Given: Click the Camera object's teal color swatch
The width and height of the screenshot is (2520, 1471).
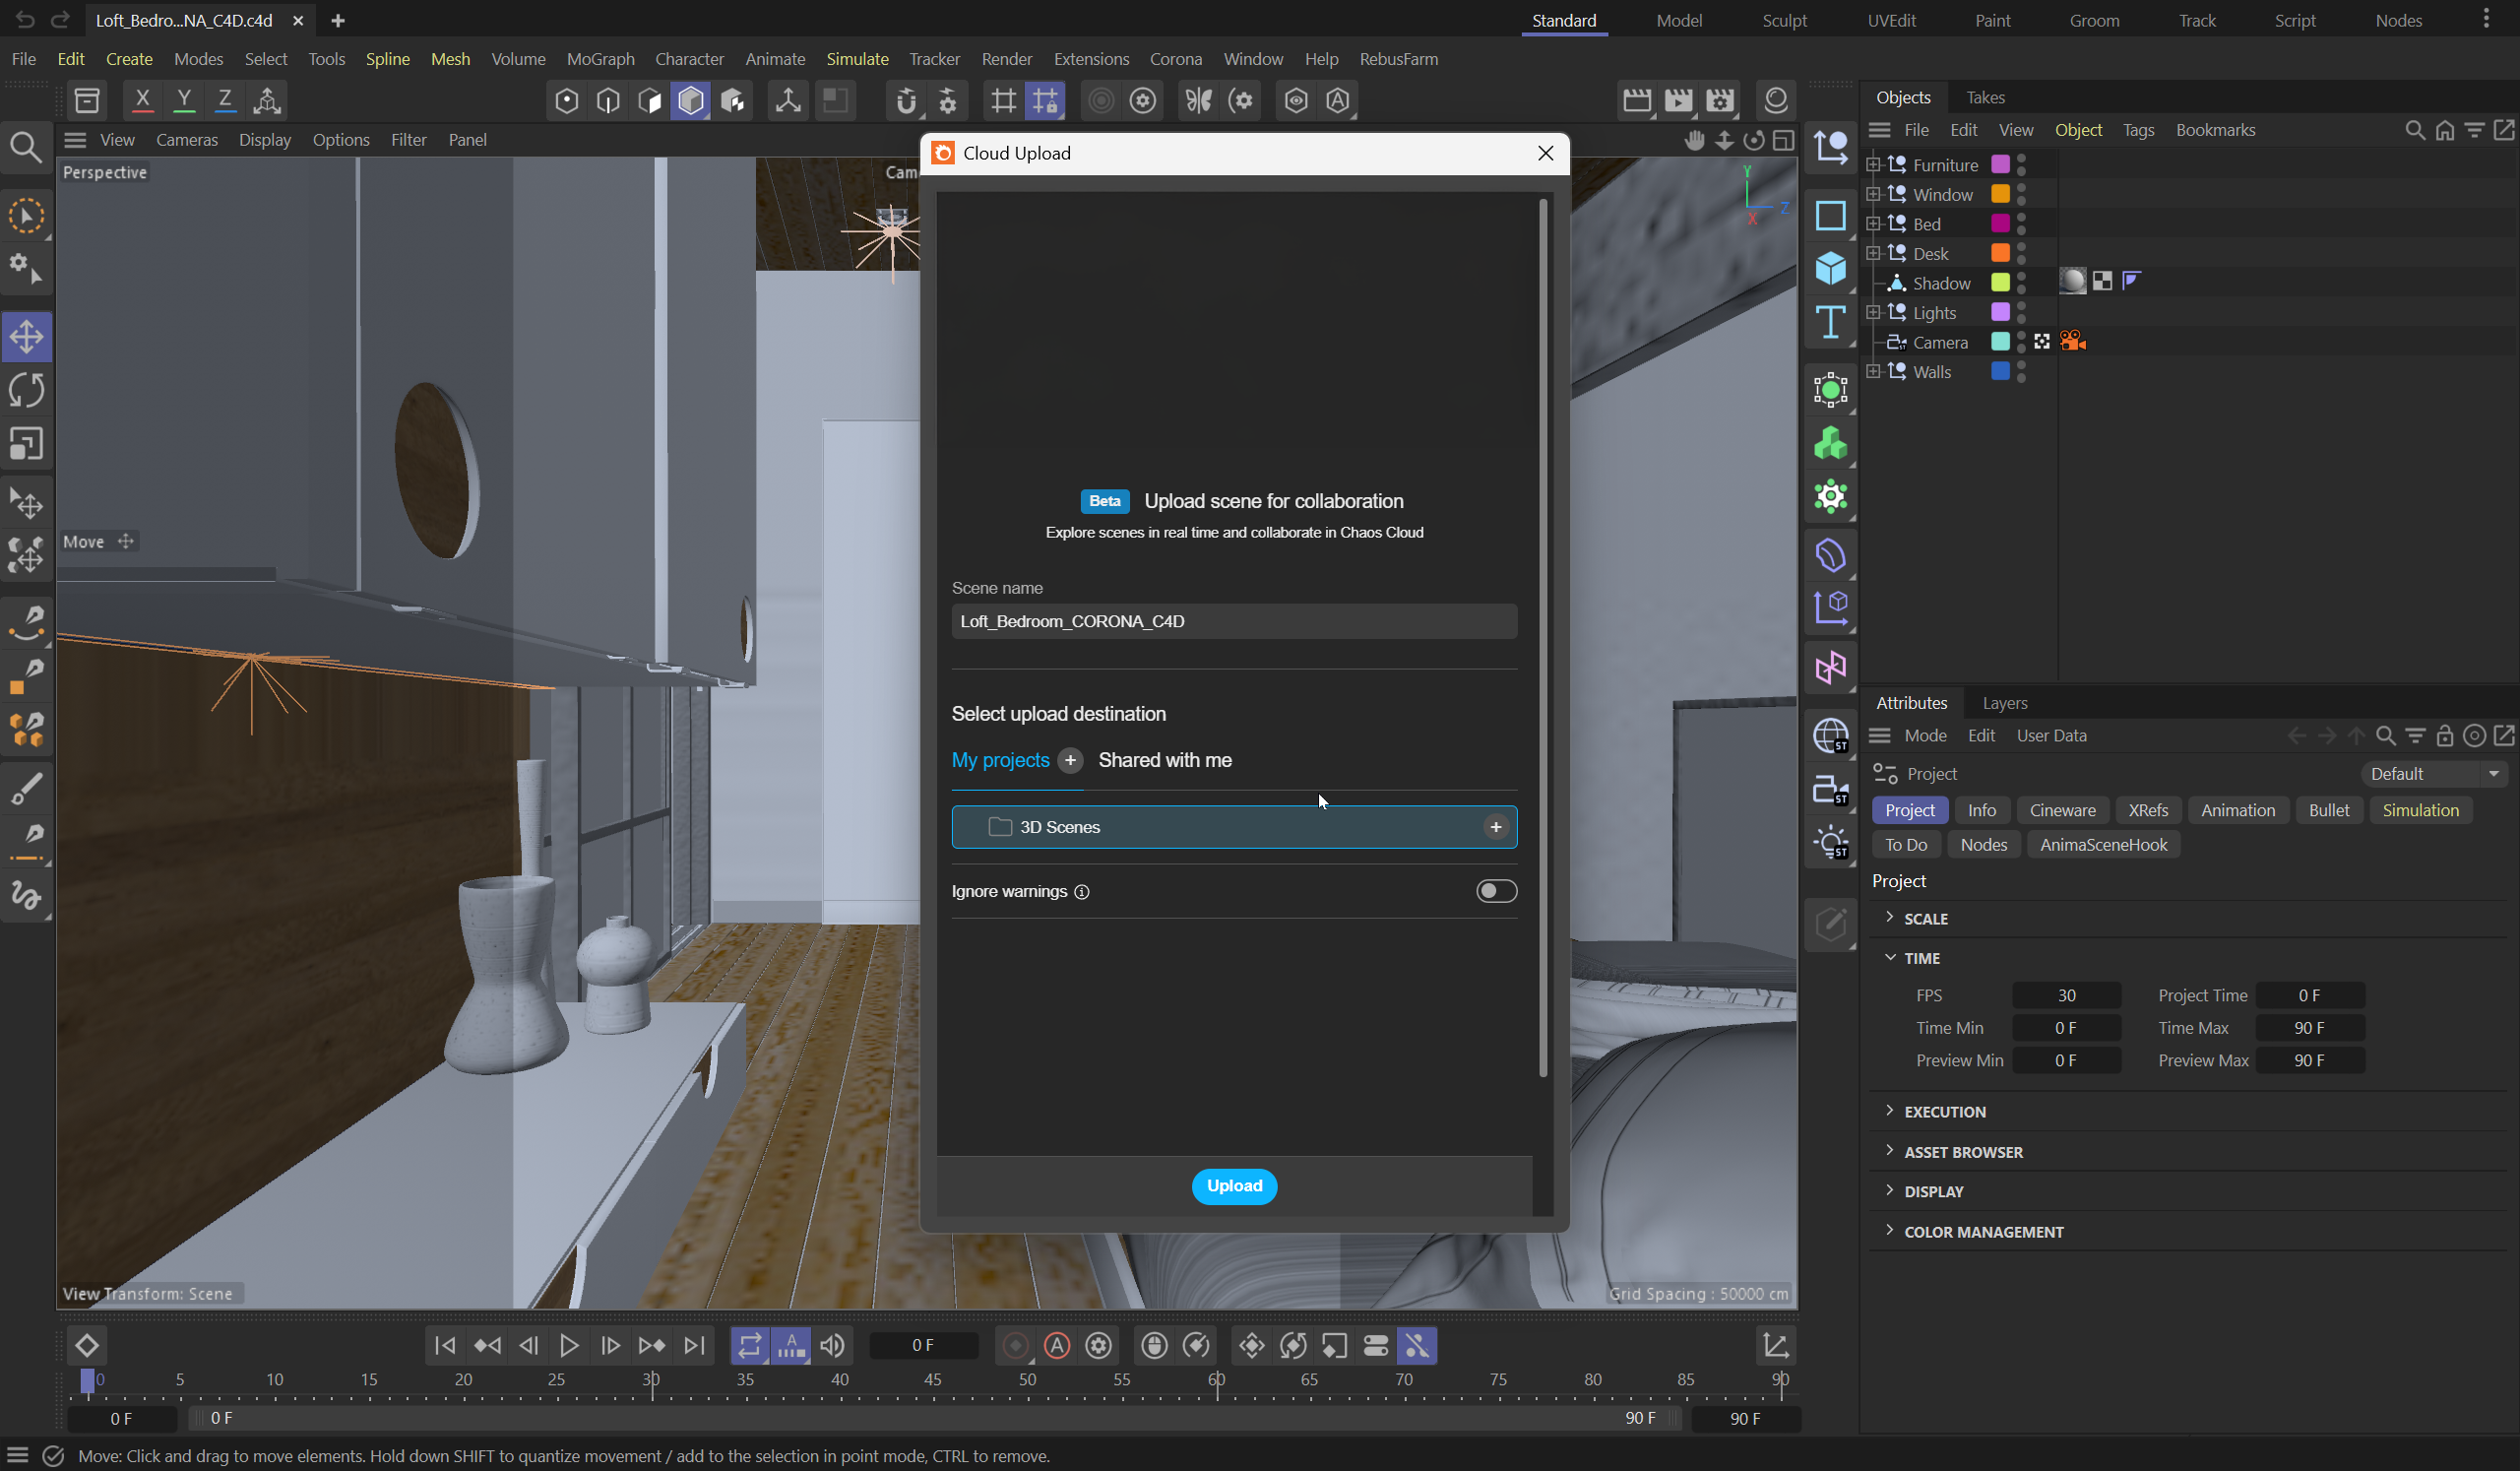Looking at the screenshot, I should click(2000, 342).
